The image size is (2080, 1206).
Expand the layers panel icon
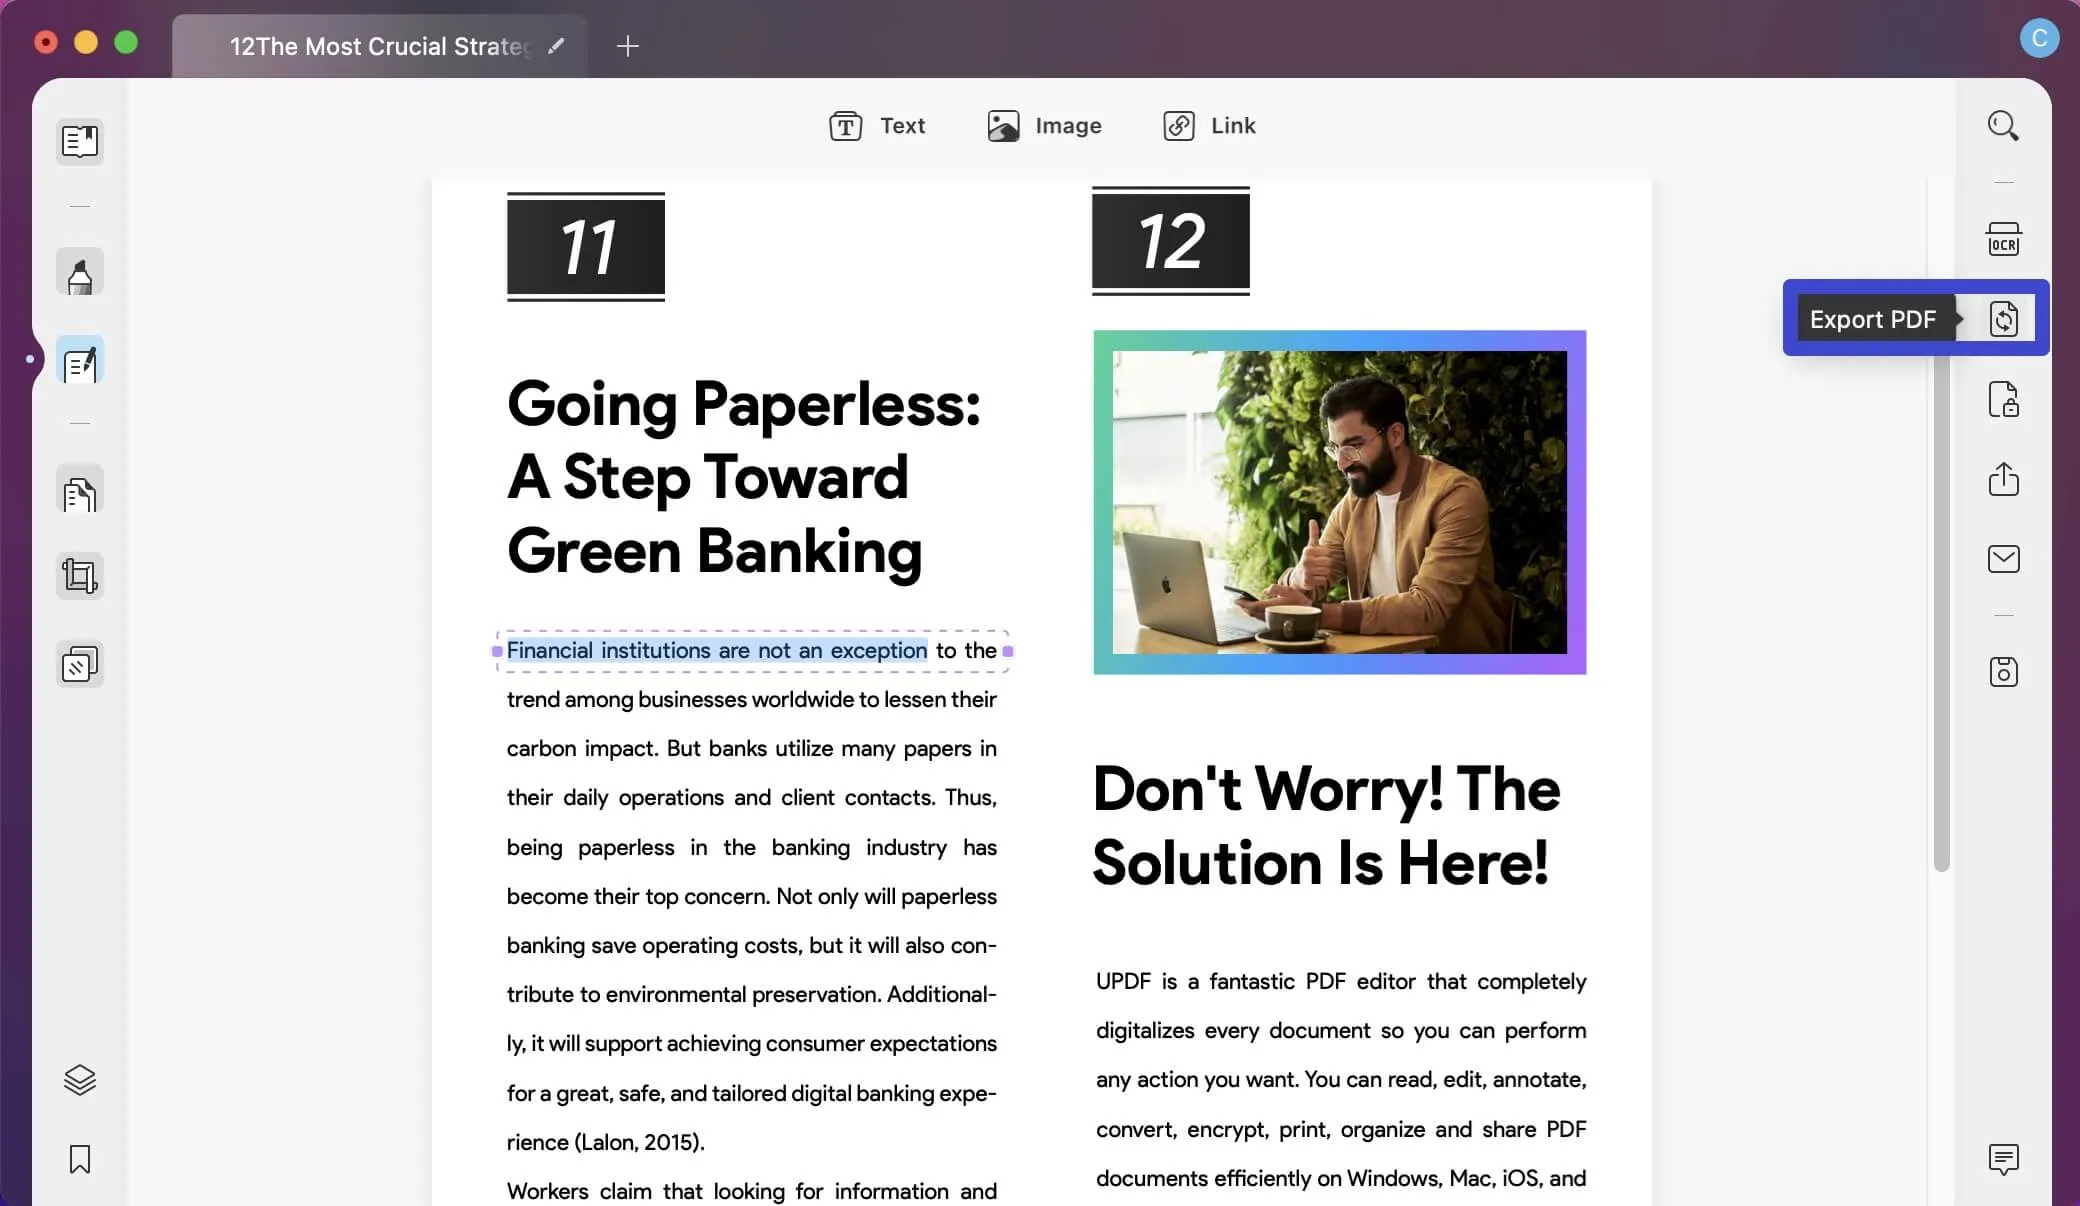pyautogui.click(x=79, y=1078)
